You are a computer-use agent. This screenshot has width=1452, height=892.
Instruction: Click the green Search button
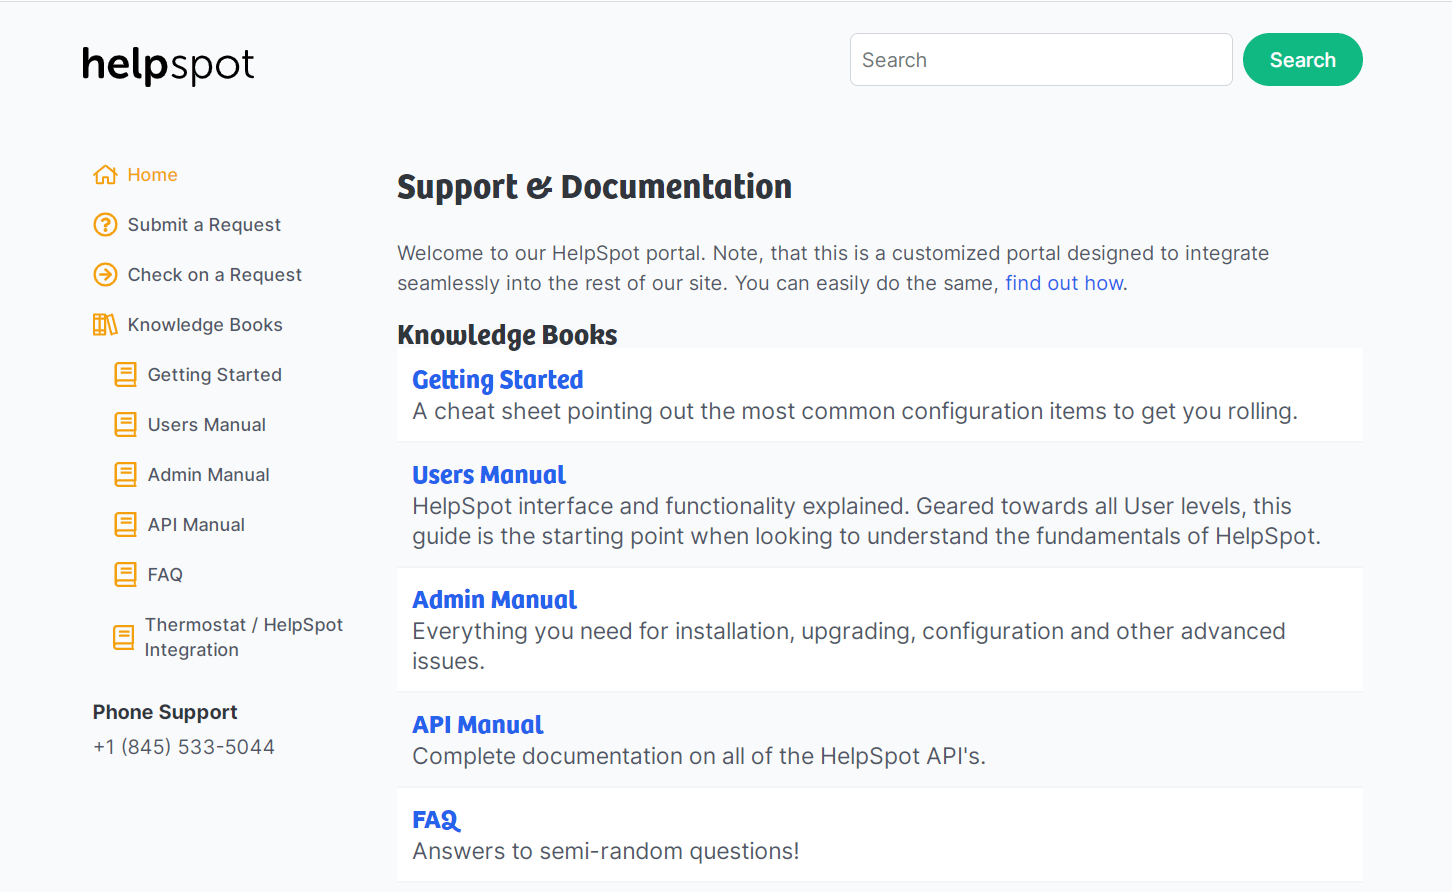point(1302,60)
